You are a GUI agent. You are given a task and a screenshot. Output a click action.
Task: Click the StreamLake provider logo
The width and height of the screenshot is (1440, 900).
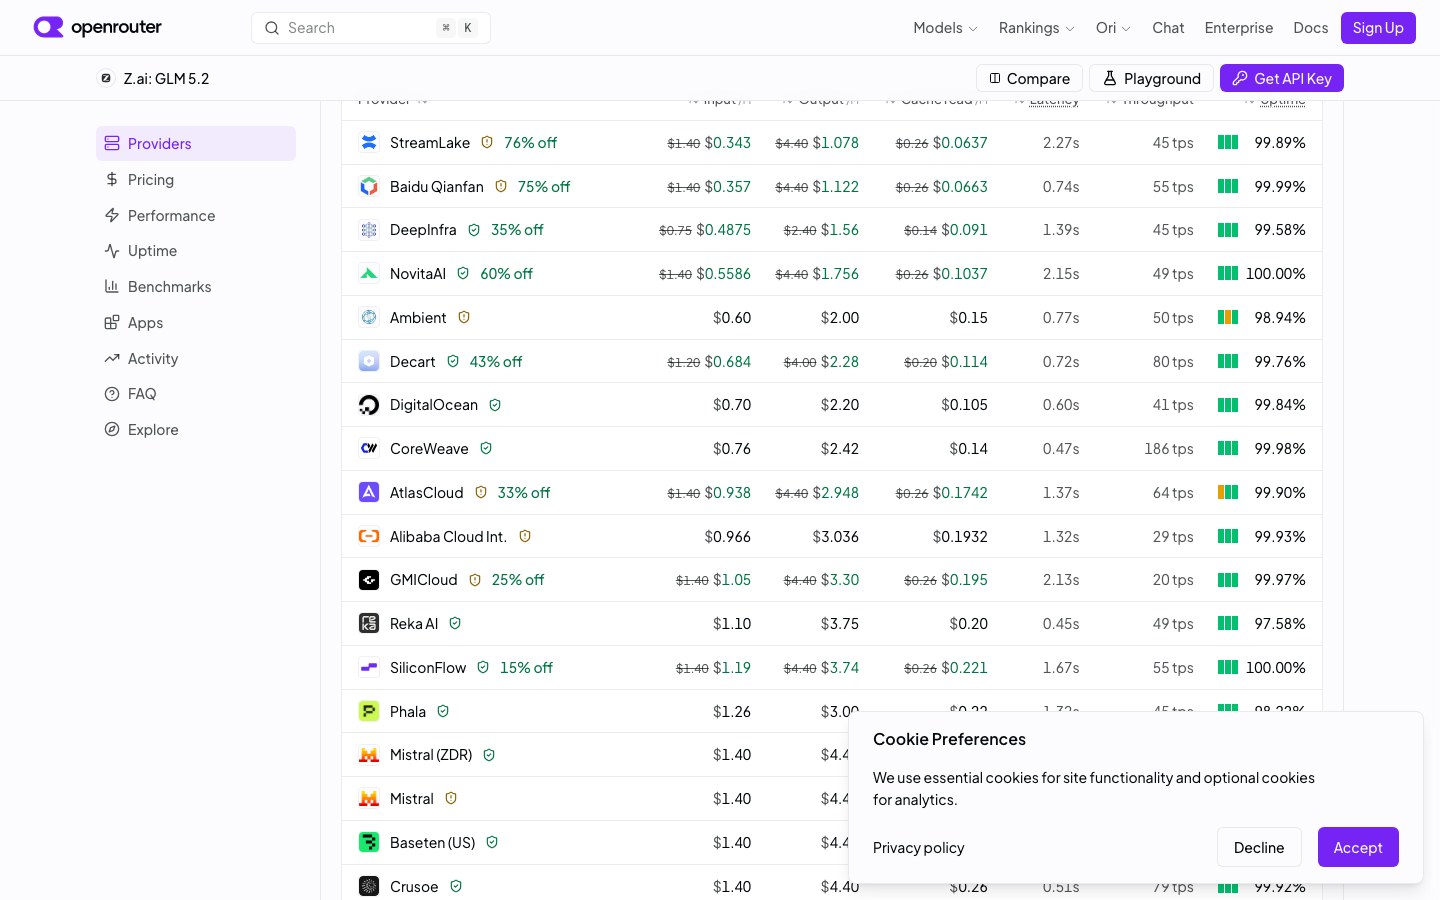(369, 142)
